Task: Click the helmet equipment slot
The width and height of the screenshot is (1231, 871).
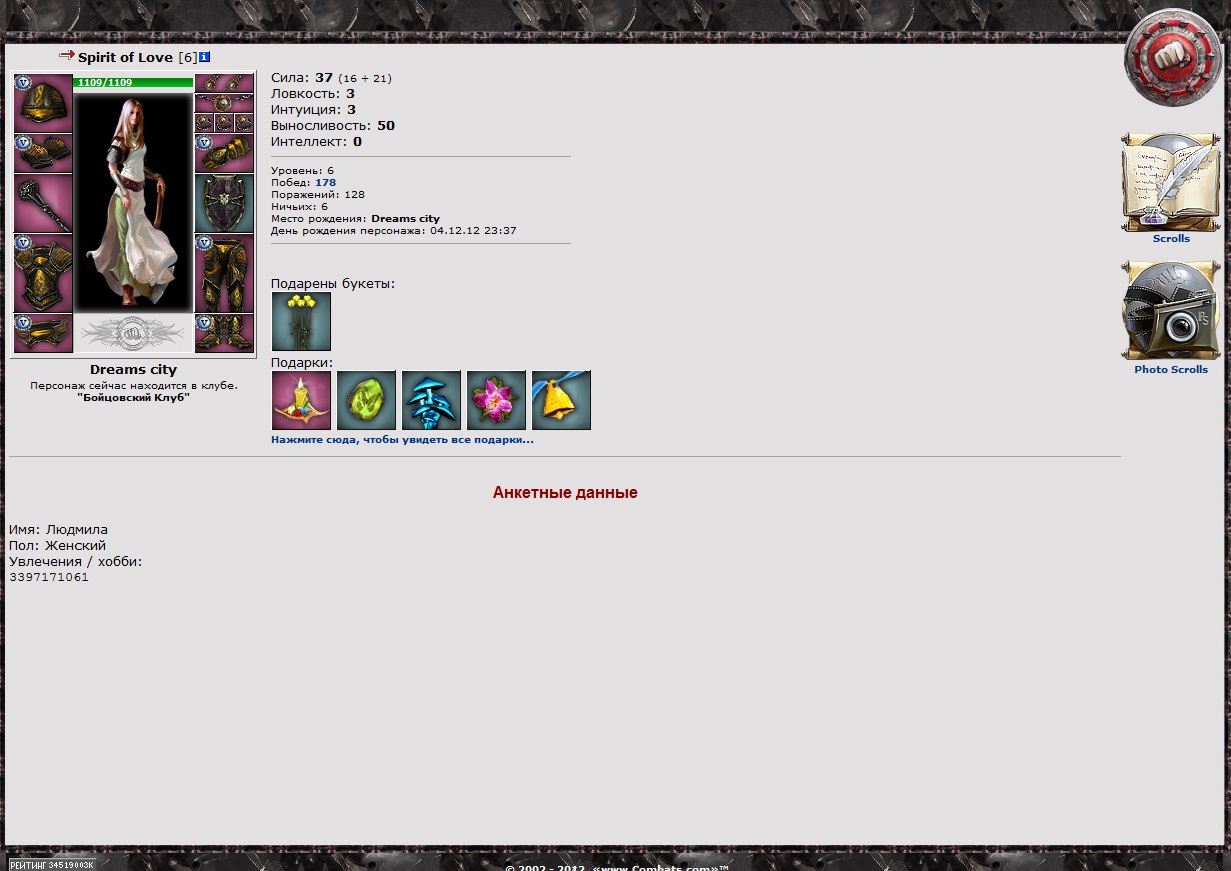Action: tap(43, 103)
